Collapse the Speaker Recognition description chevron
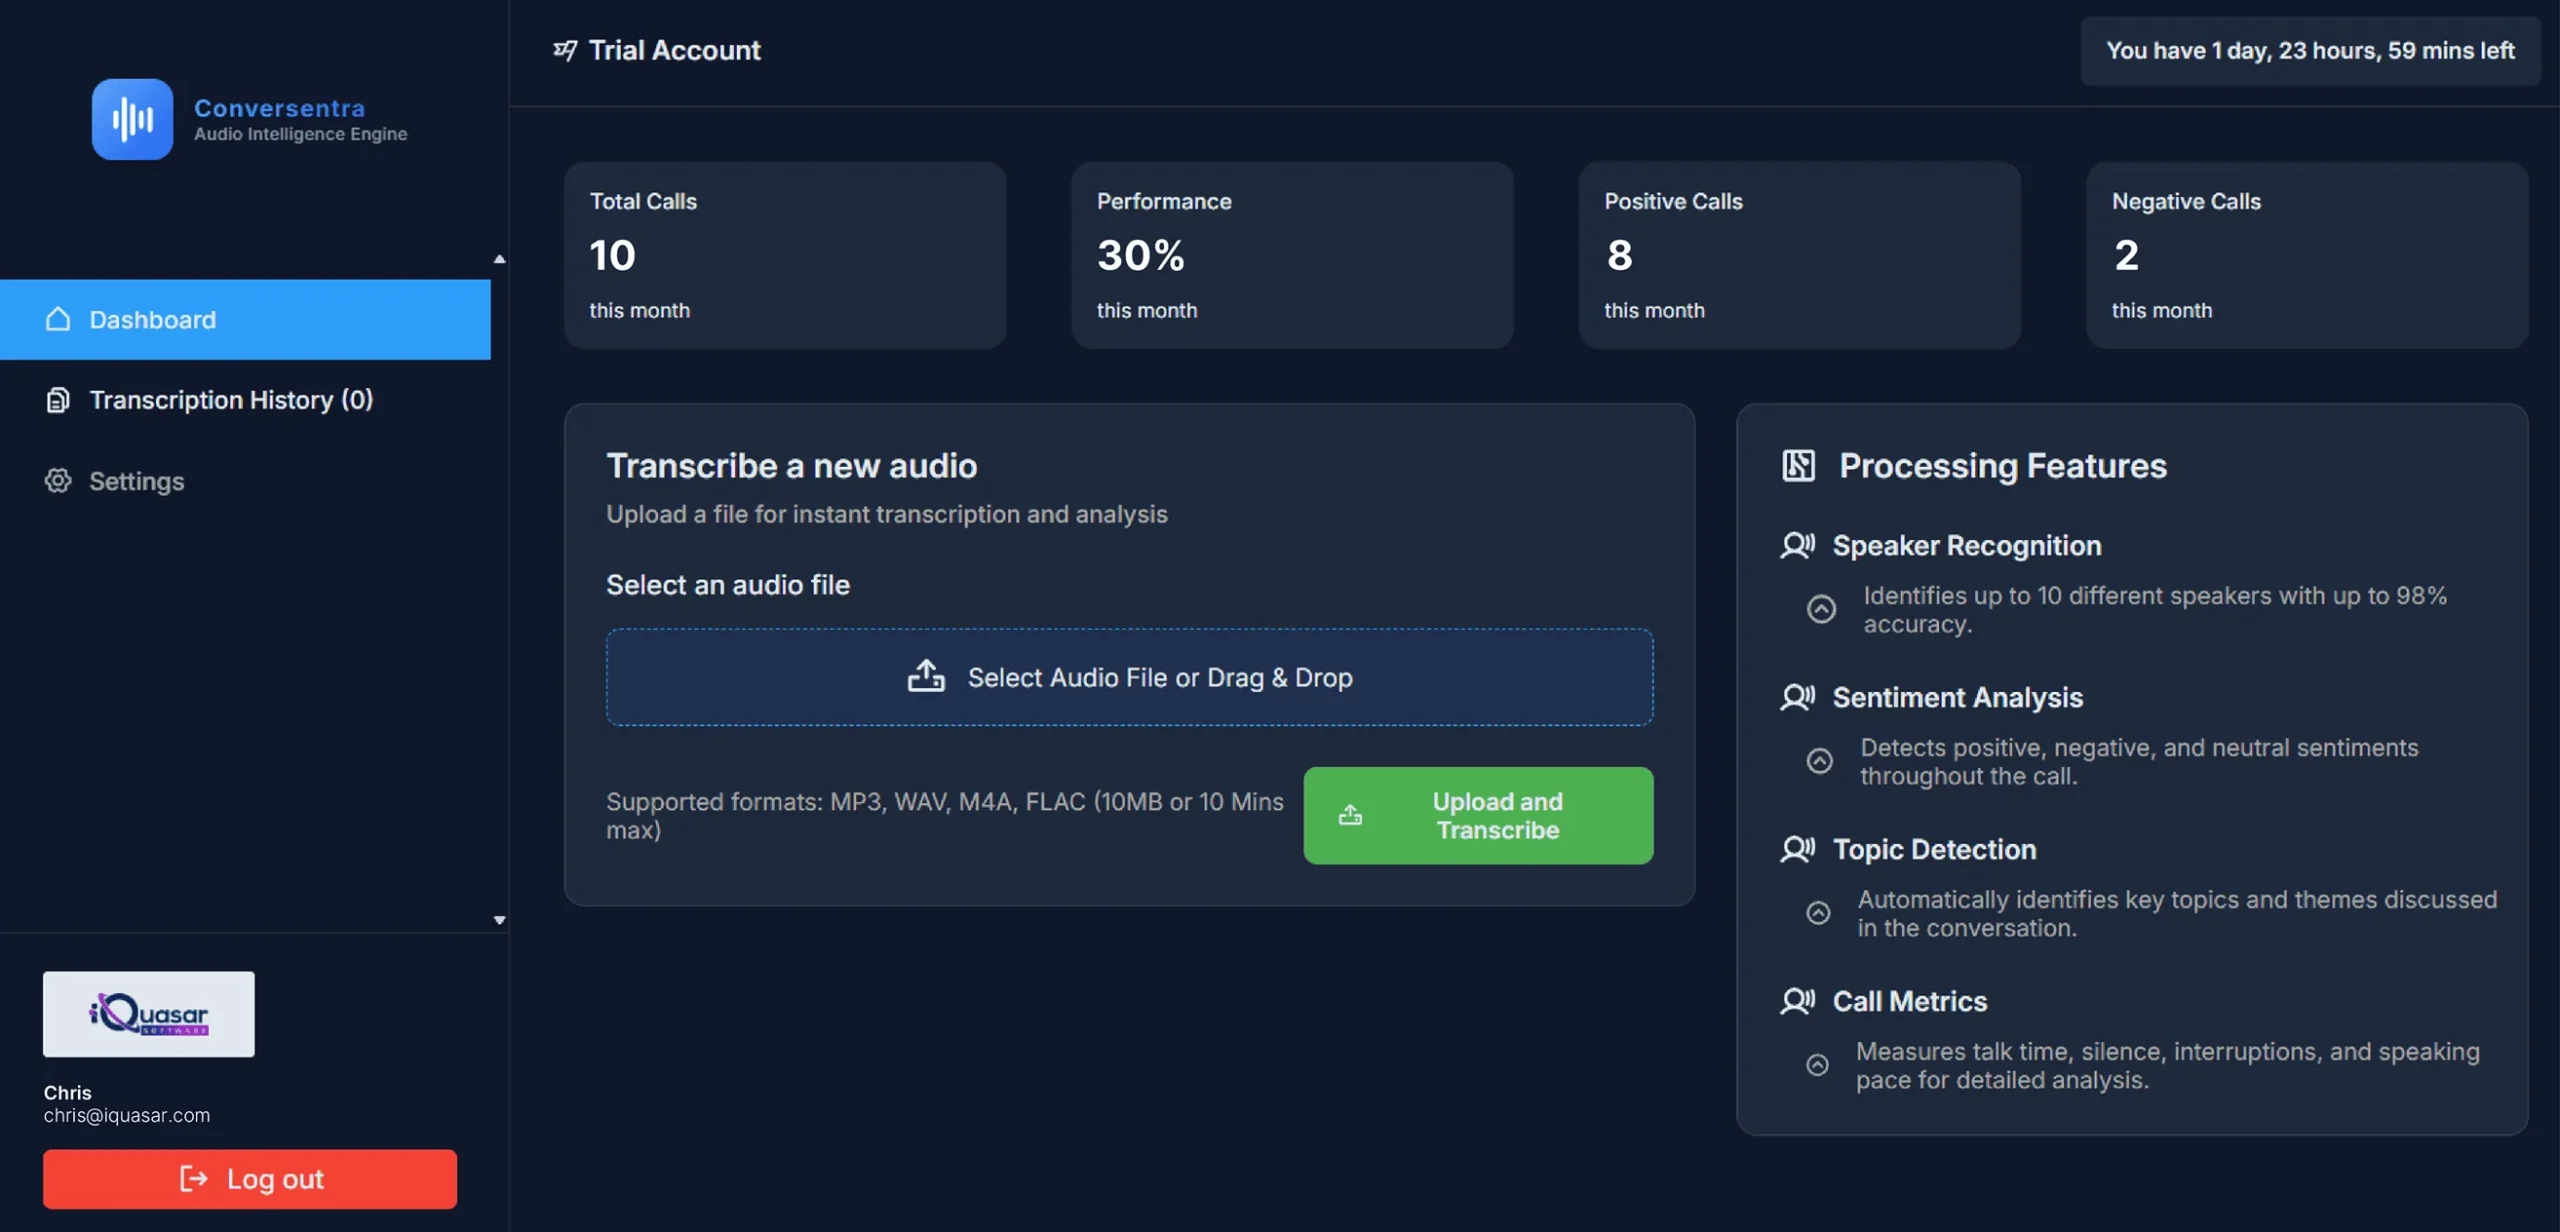Viewport: 2560px width, 1232px height. 1821,609
